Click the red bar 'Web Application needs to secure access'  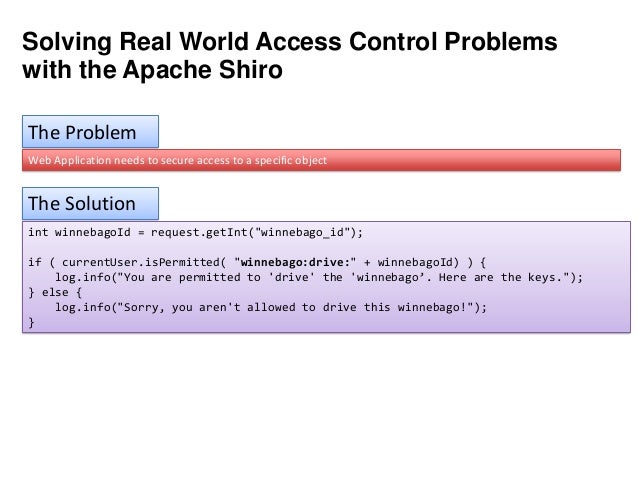point(321,160)
